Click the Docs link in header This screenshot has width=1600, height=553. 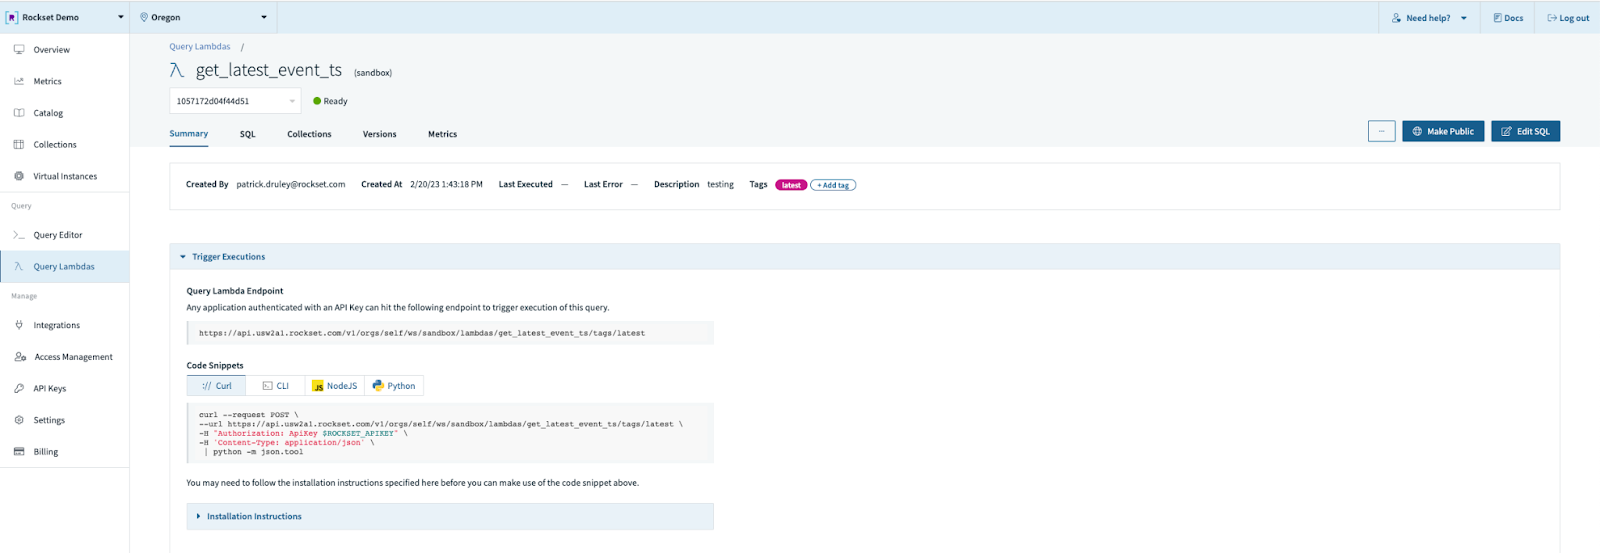(x=1508, y=18)
